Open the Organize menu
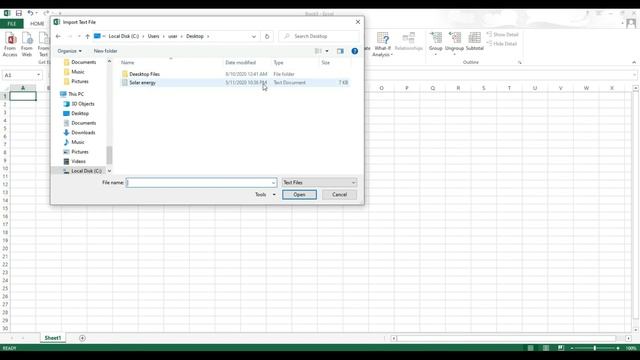Screen dimensions: 640x360 (x=69, y=51)
